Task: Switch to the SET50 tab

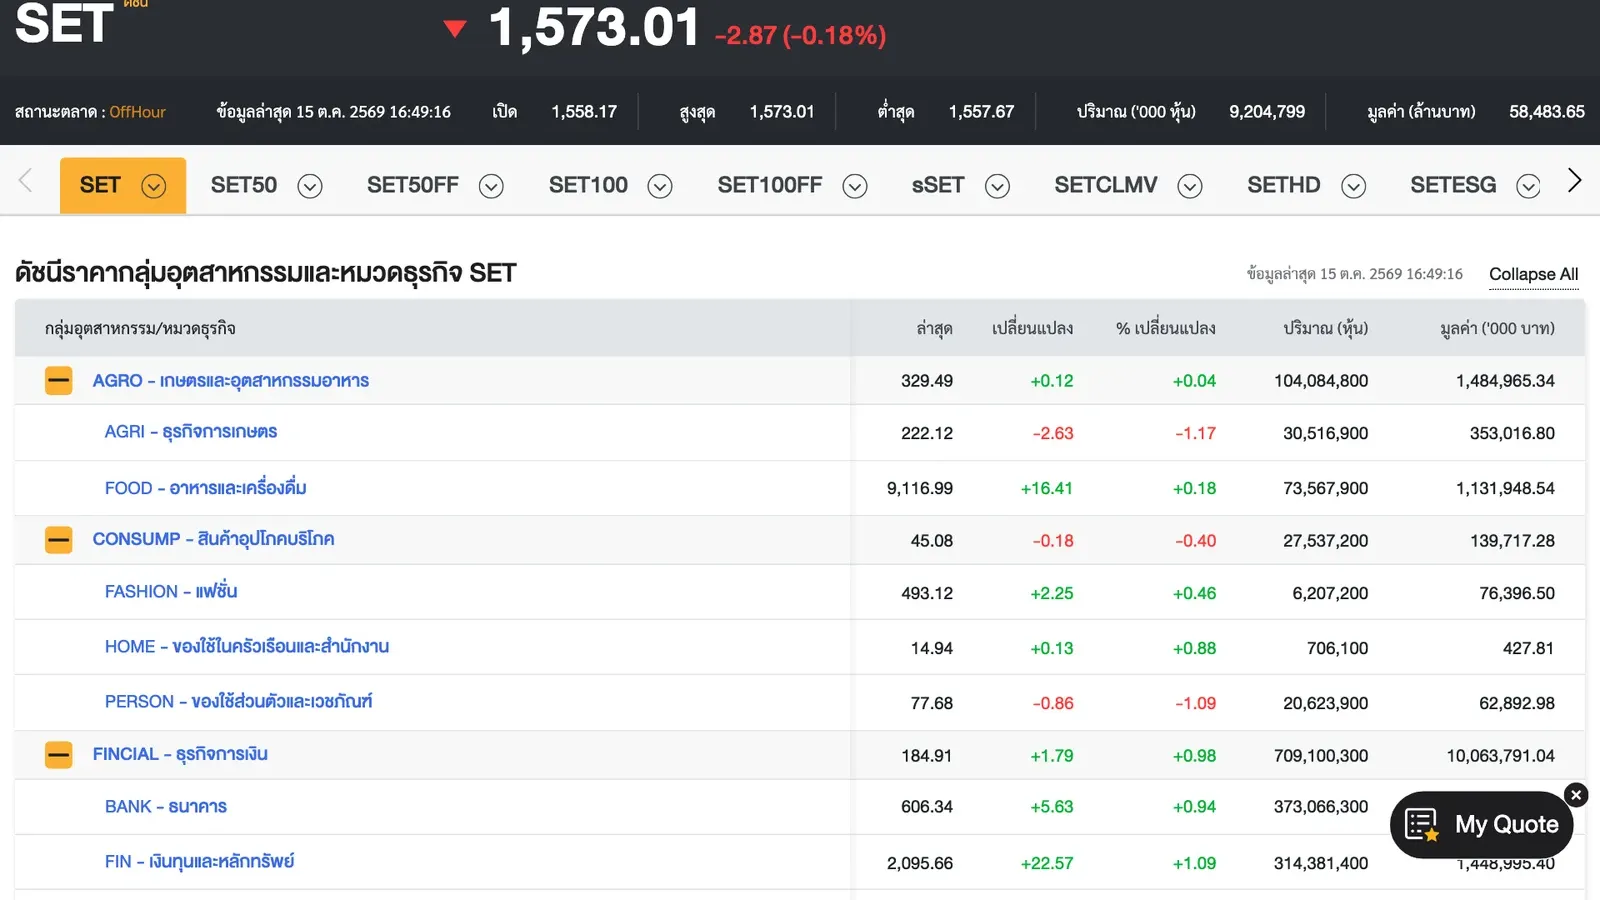Action: click(244, 185)
